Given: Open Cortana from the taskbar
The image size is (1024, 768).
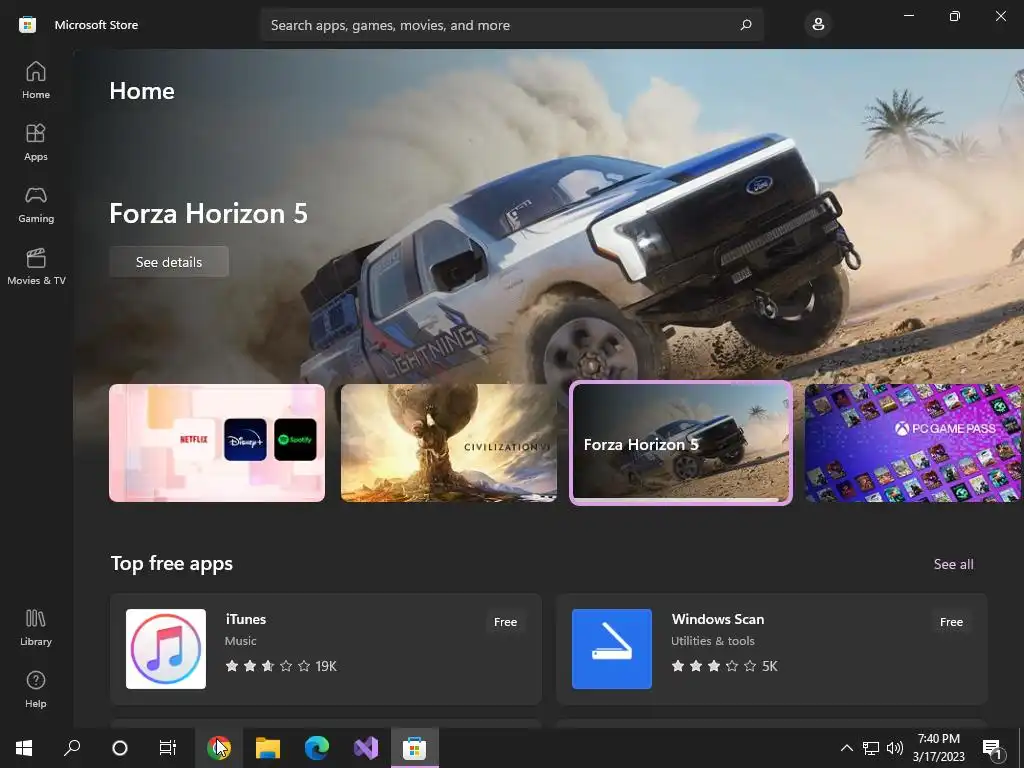Looking at the screenshot, I should pyautogui.click(x=120, y=748).
